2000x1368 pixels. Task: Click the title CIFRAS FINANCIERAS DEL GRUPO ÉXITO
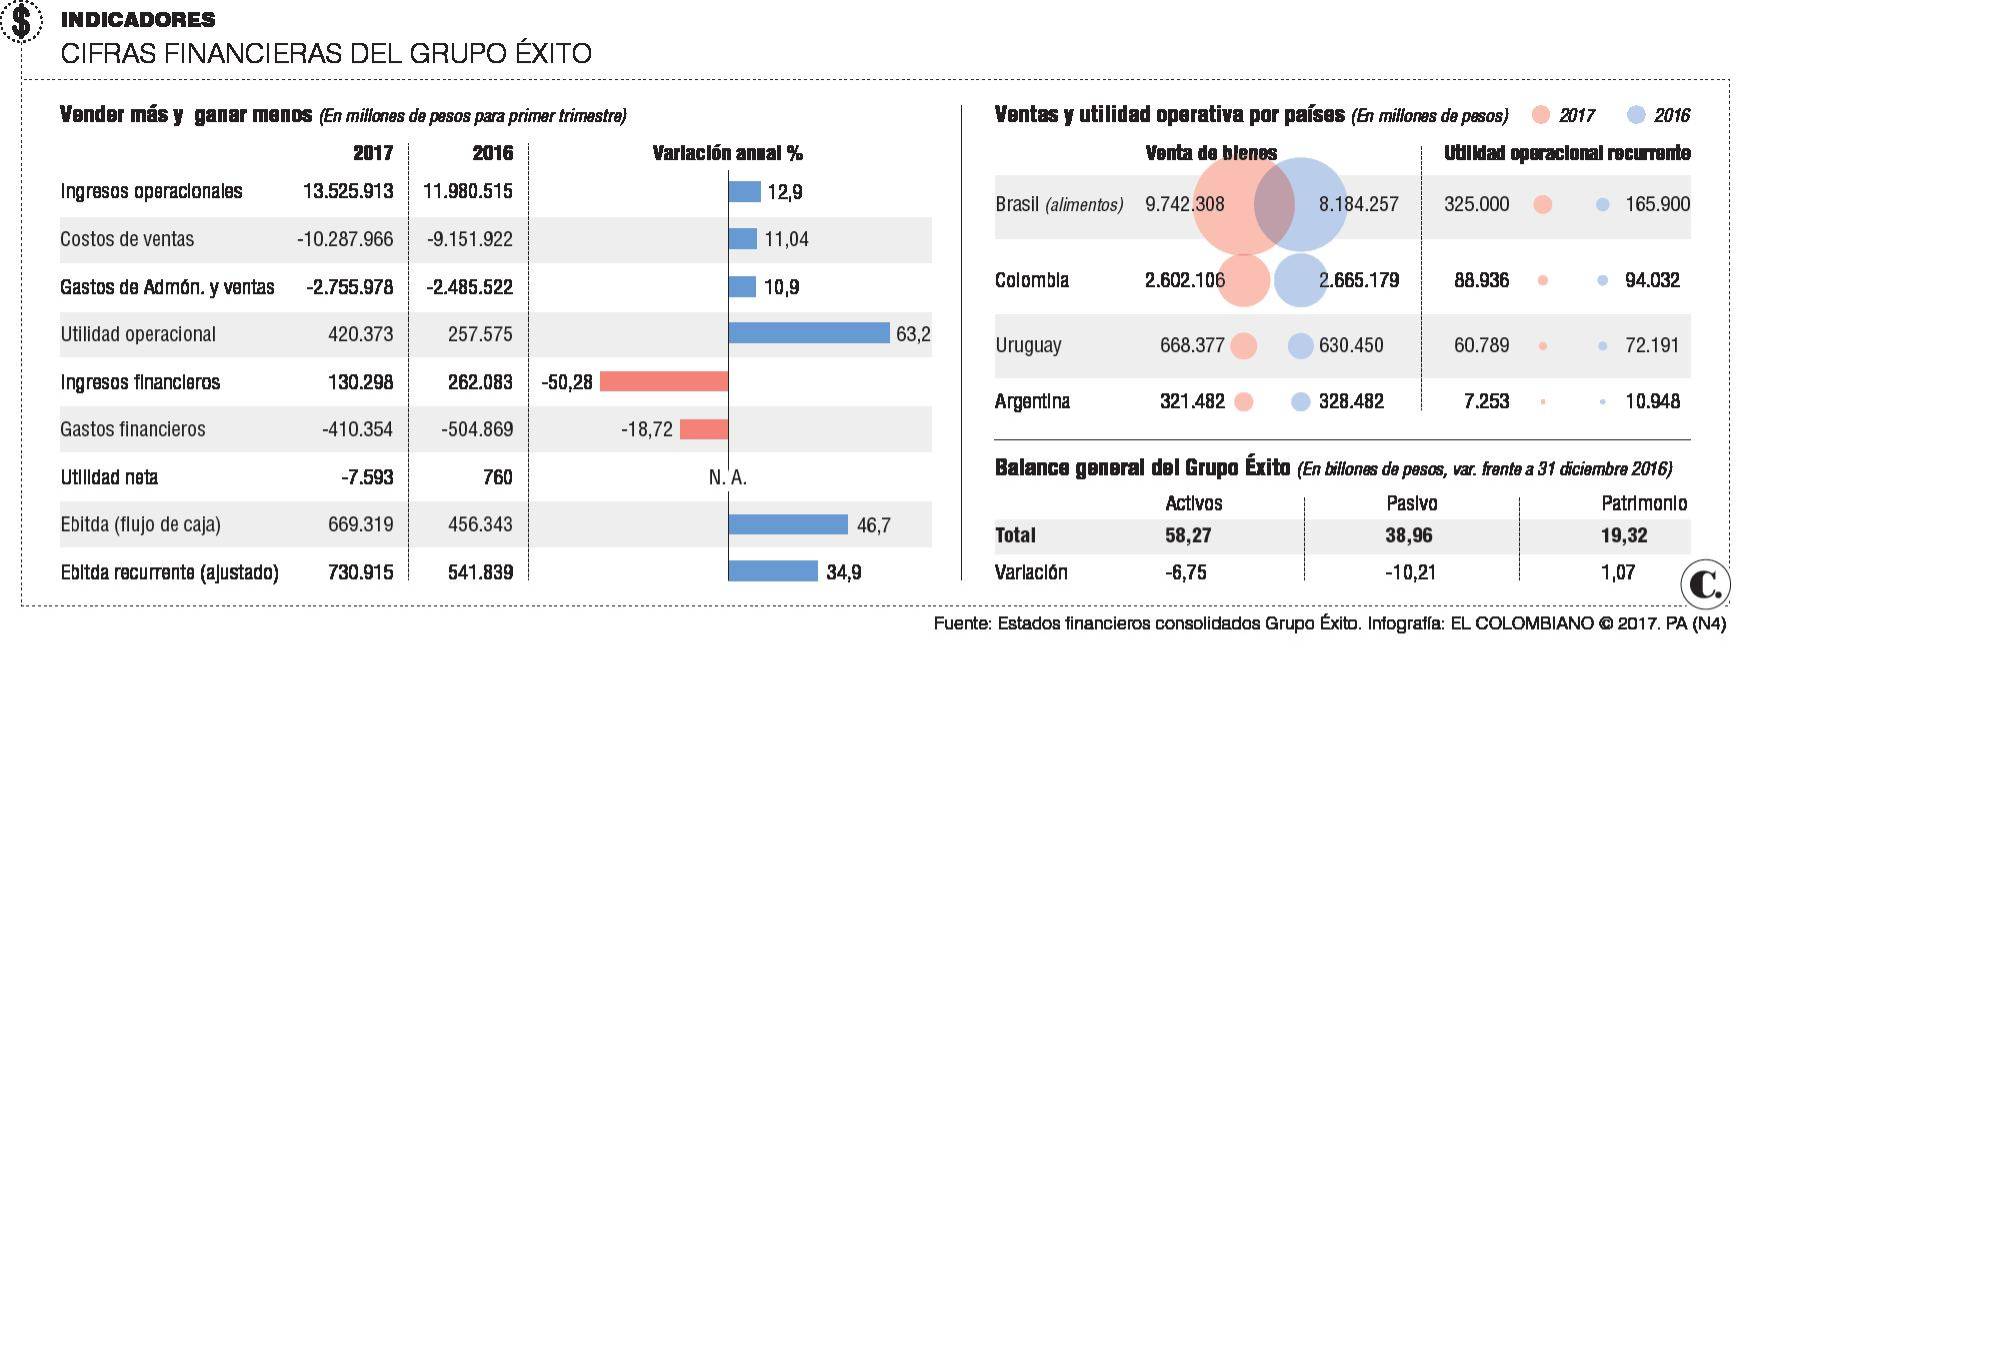pos(326,53)
